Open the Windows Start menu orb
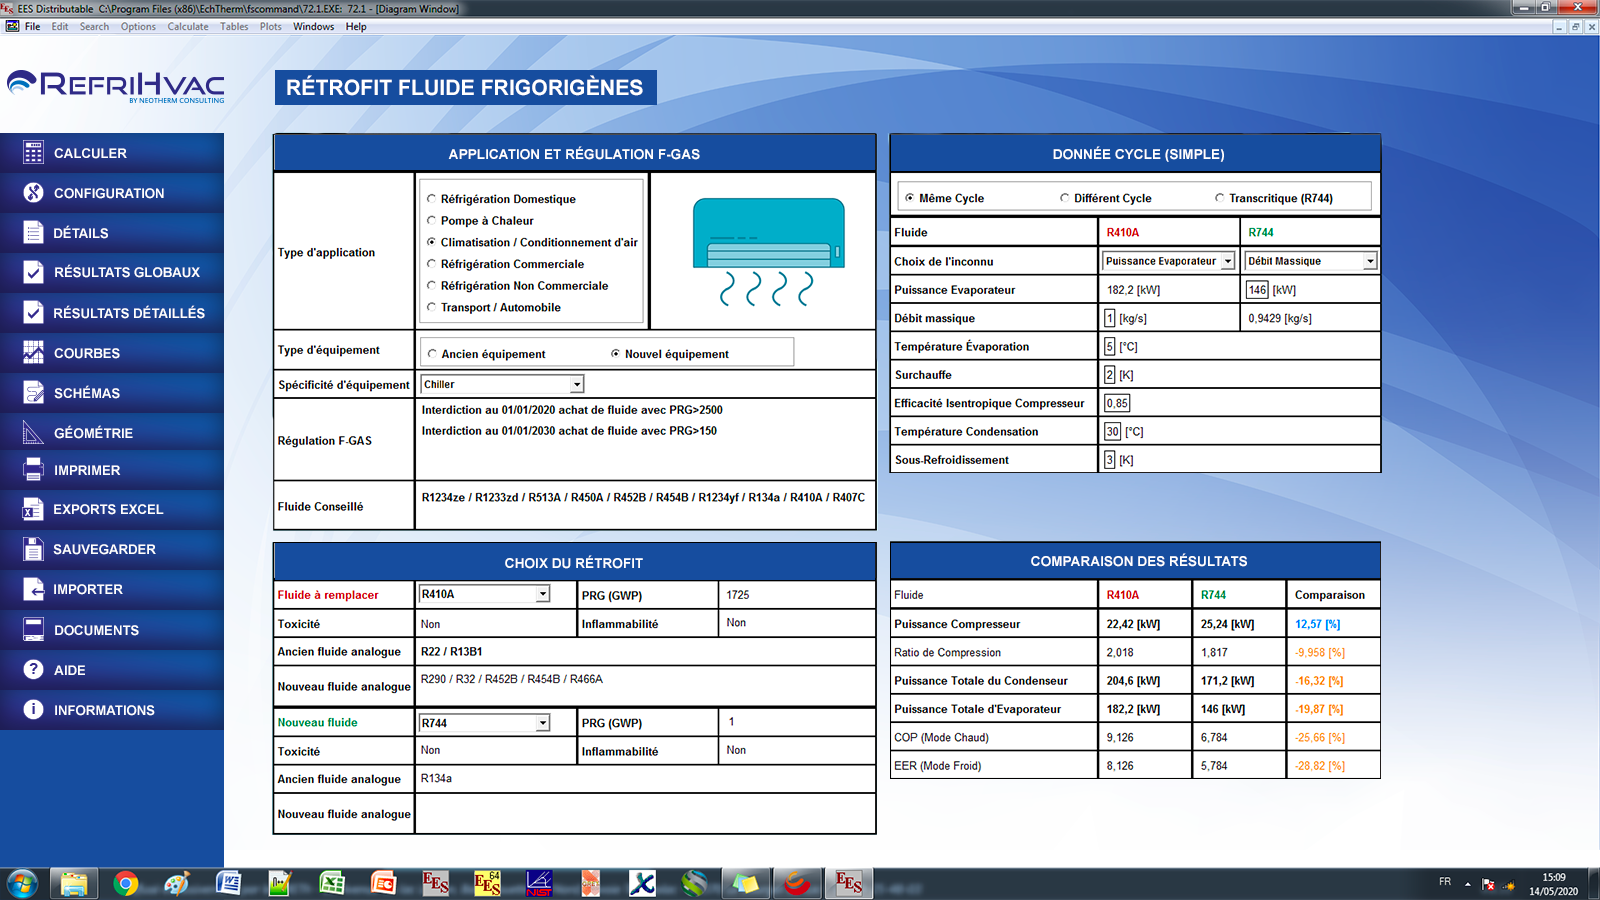The image size is (1600, 900). [22, 884]
